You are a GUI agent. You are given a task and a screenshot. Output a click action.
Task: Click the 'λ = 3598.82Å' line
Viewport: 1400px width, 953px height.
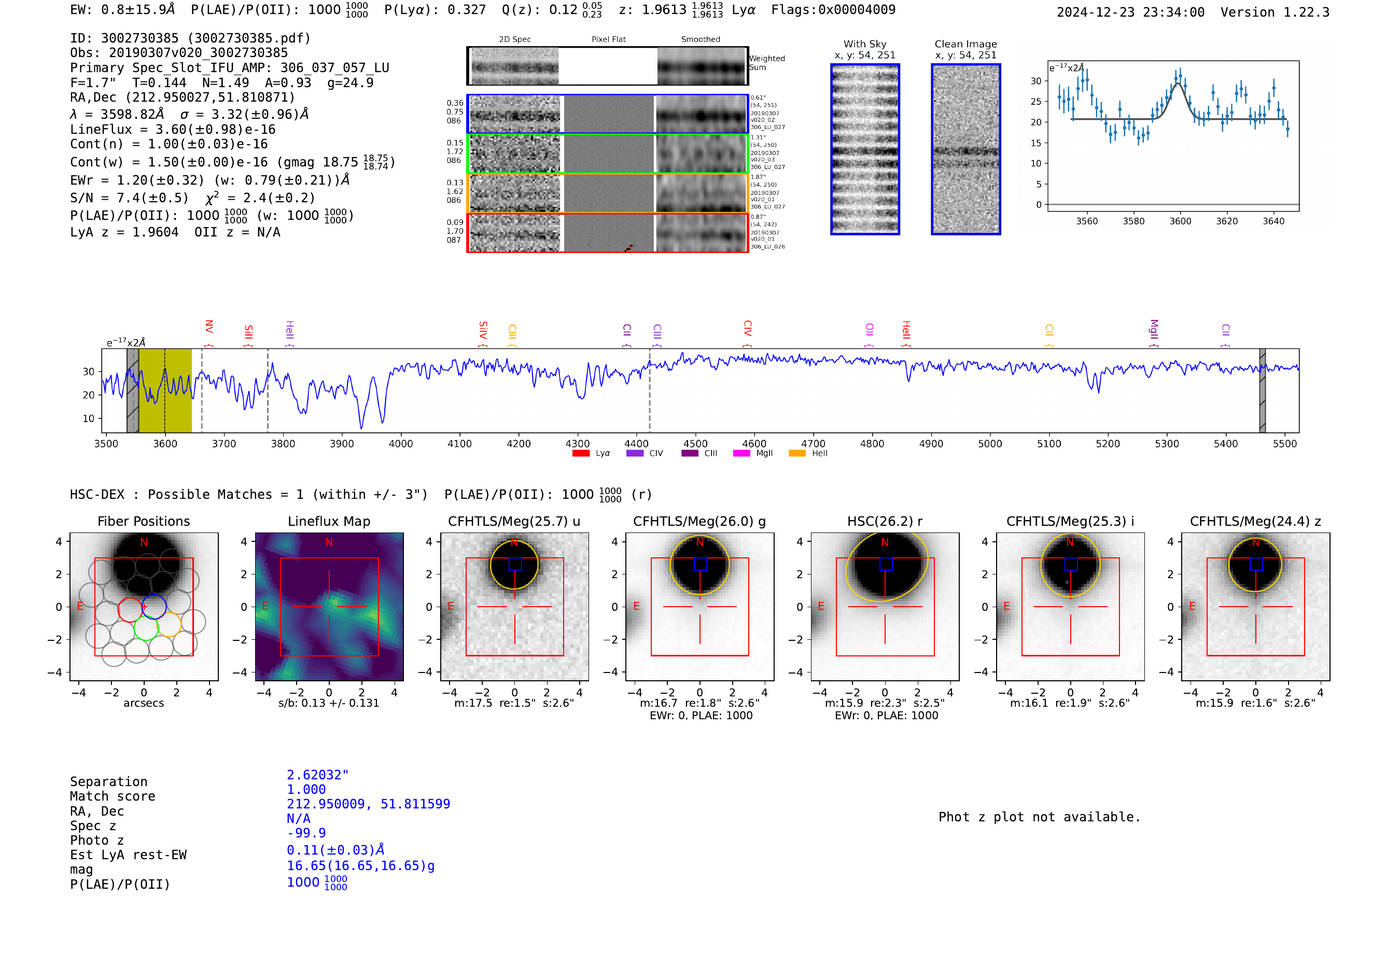tap(189, 114)
